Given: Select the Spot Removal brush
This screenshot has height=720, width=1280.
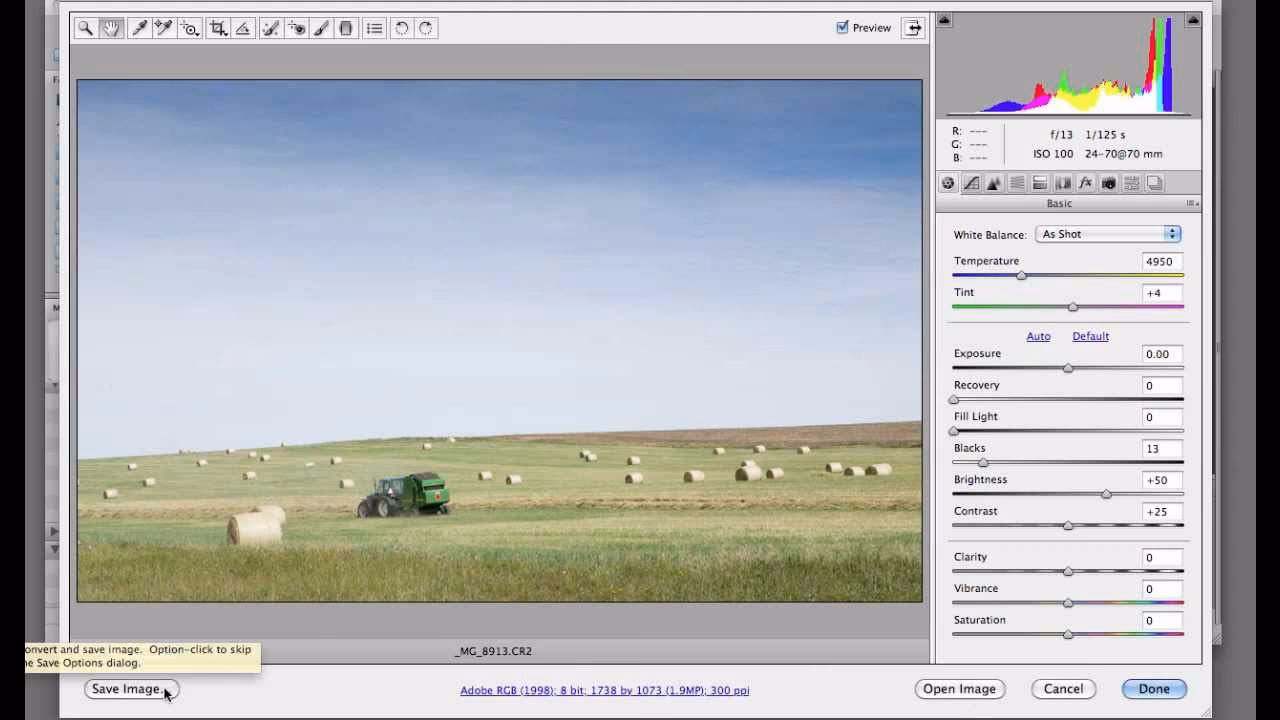Looking at the screenshot, I should [270, 28].
